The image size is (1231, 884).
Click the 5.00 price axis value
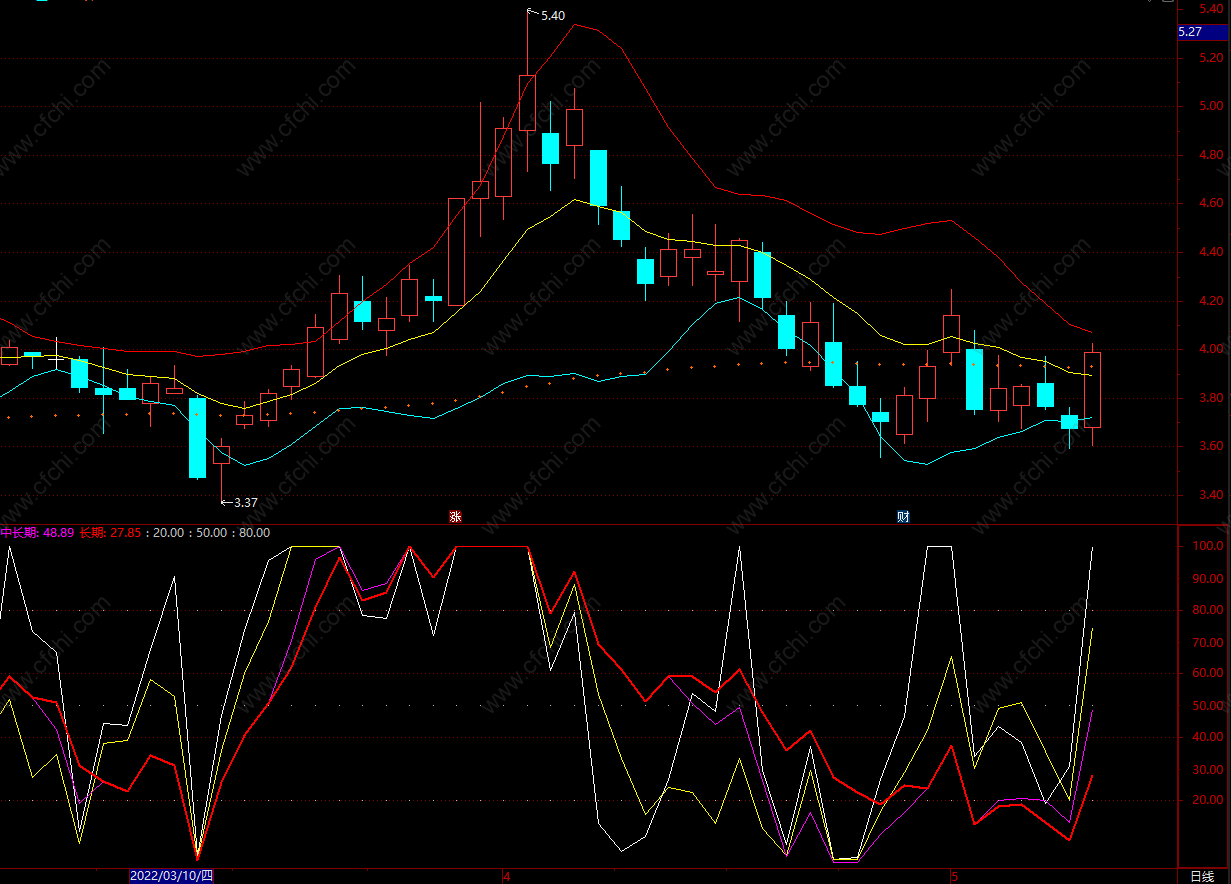tap(1211, 106)
